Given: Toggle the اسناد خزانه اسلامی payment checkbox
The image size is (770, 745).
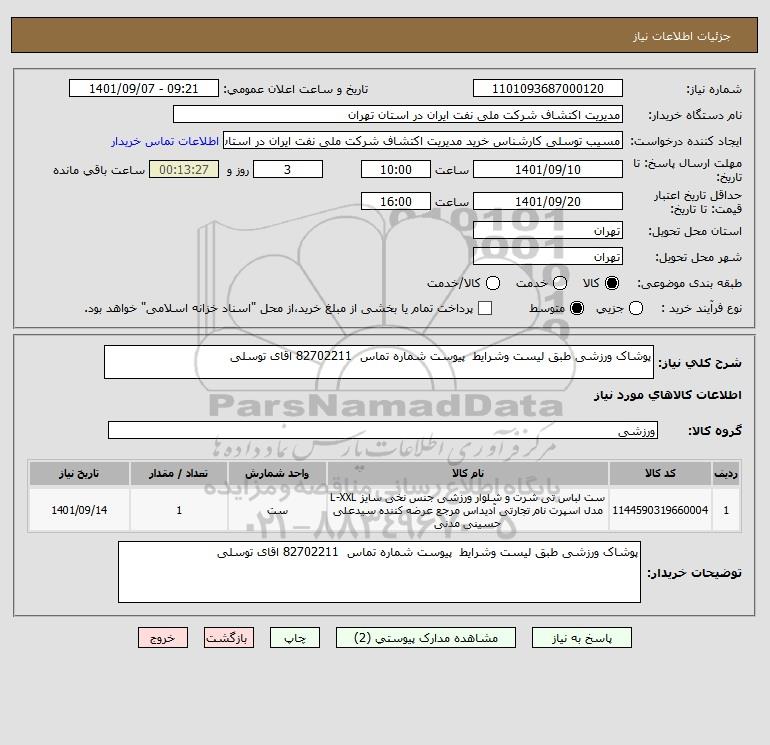Looking at the screenshot, I should tap(485, 308).
